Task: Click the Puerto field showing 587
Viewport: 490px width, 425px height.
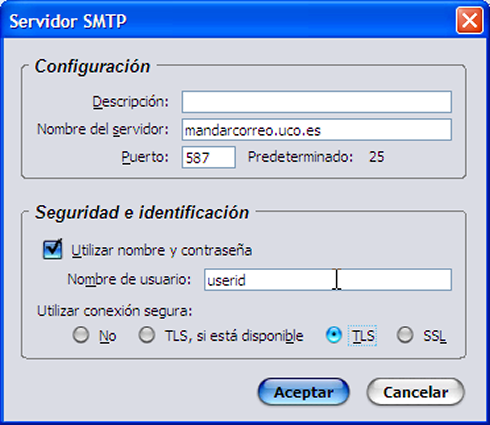Action: click(209, 157)
